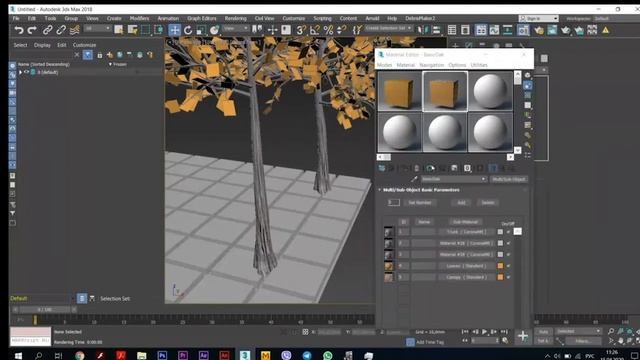Screen dimensions: 640x360
Task: Open the Graph Editors menu
Action: 202,18
